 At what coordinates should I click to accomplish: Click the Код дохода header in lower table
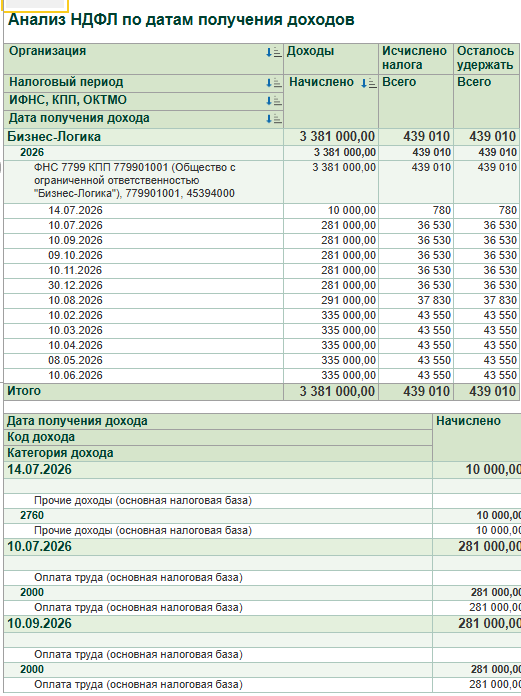point(218,438)
